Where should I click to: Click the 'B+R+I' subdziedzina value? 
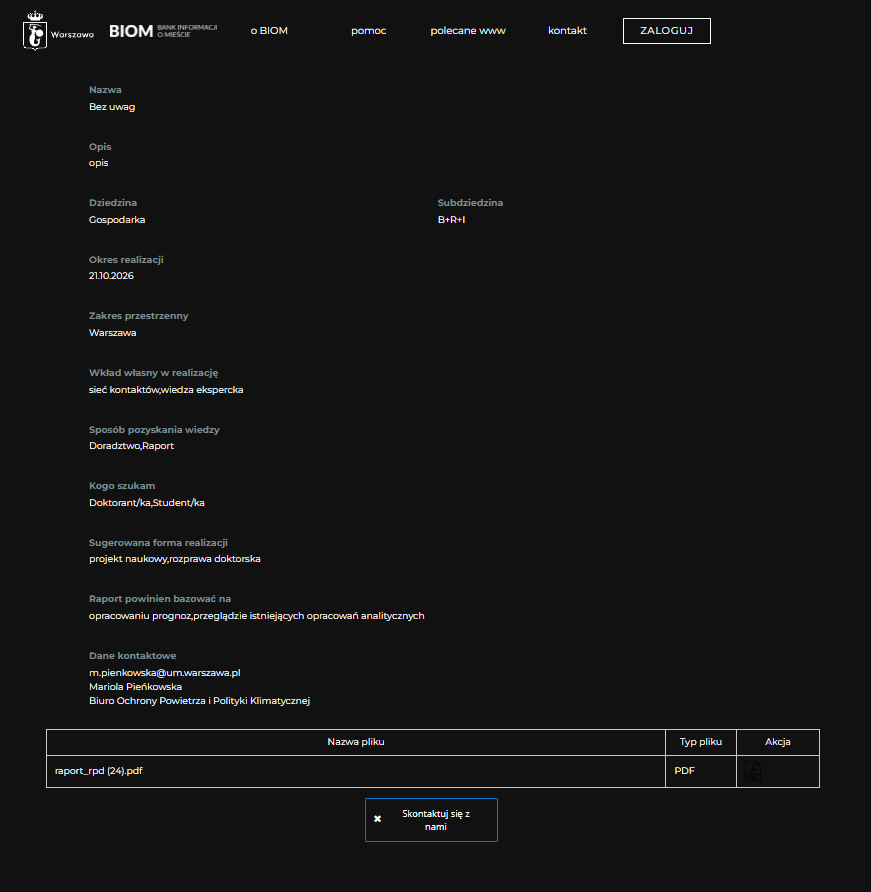coord(452,220)
